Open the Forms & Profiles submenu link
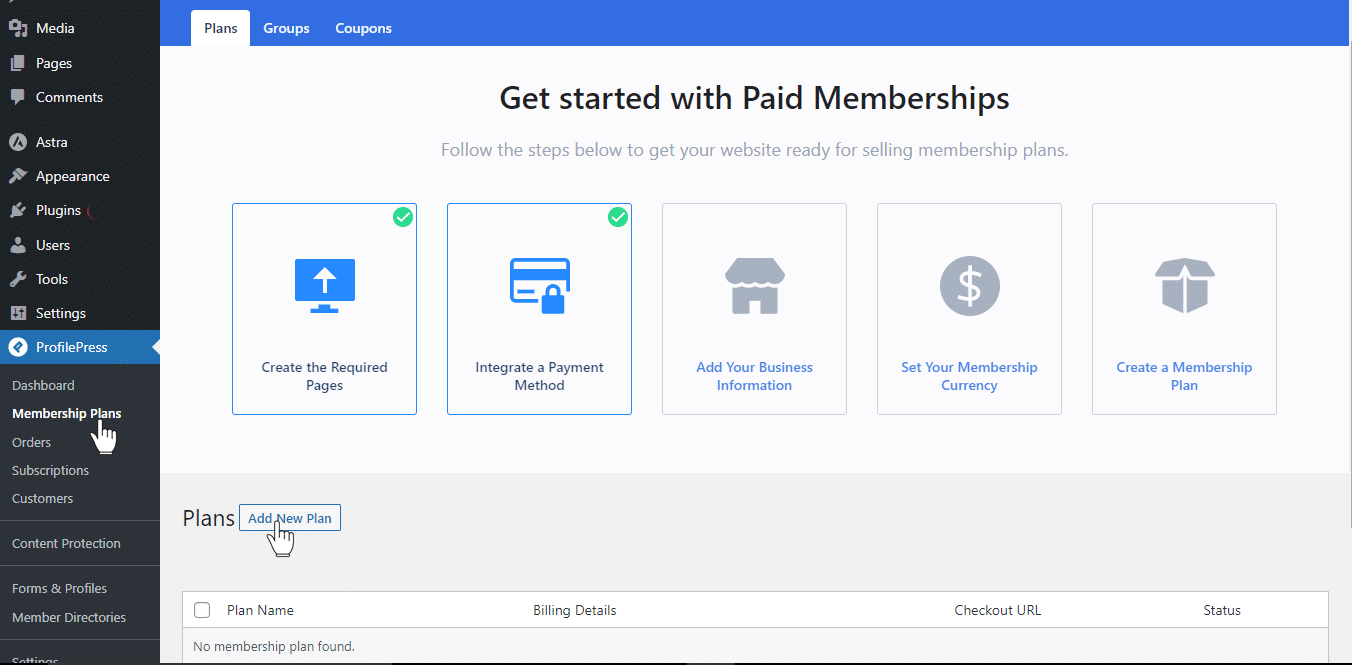Screen dimensions: 1352x665 59,588
